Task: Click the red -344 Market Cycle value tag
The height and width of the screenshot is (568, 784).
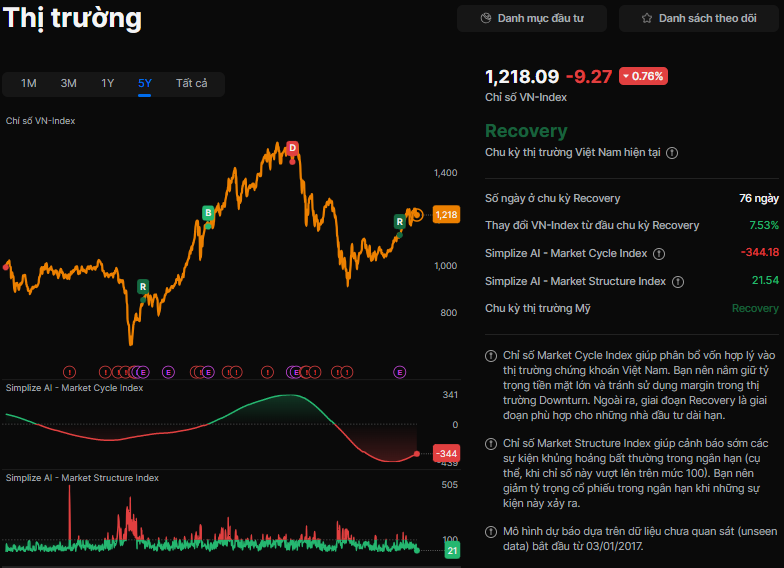Action: coord(446,454)
